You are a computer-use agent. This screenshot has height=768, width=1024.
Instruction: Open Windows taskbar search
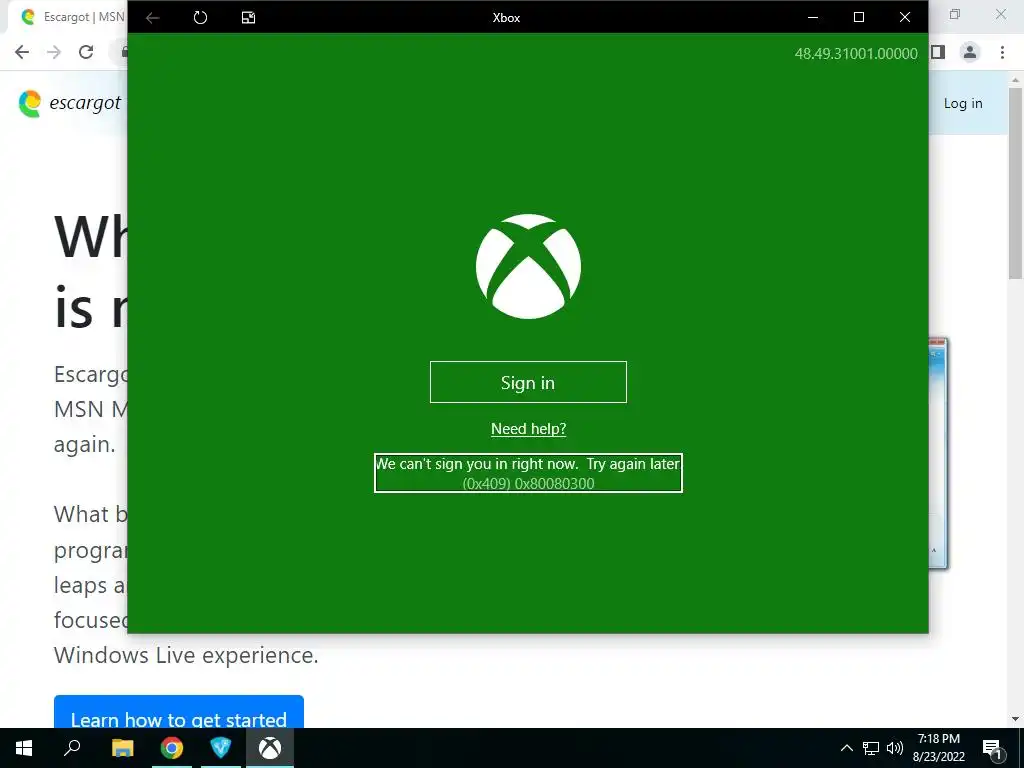[72, 748]
